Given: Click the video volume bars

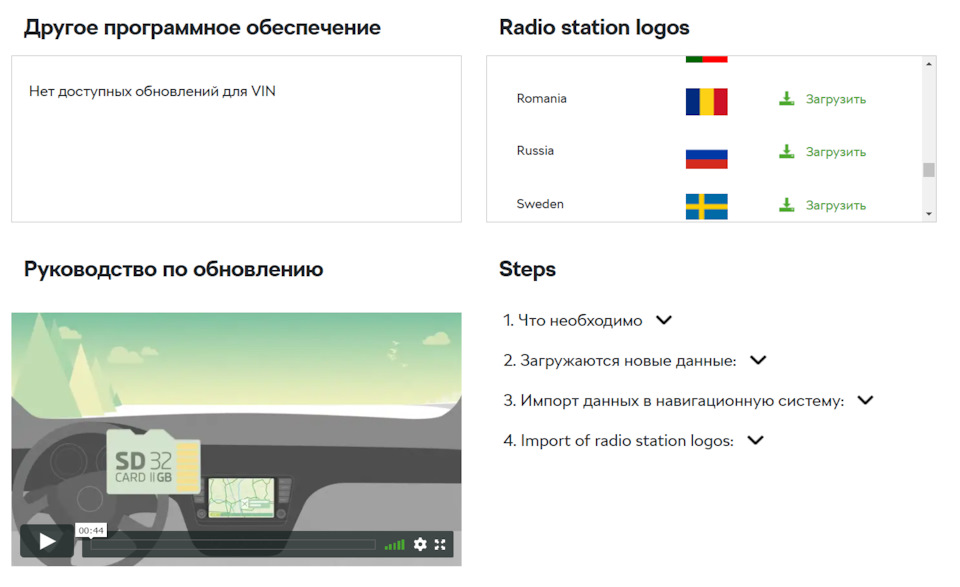Looking at the screenshot, I should click(394, 544).
